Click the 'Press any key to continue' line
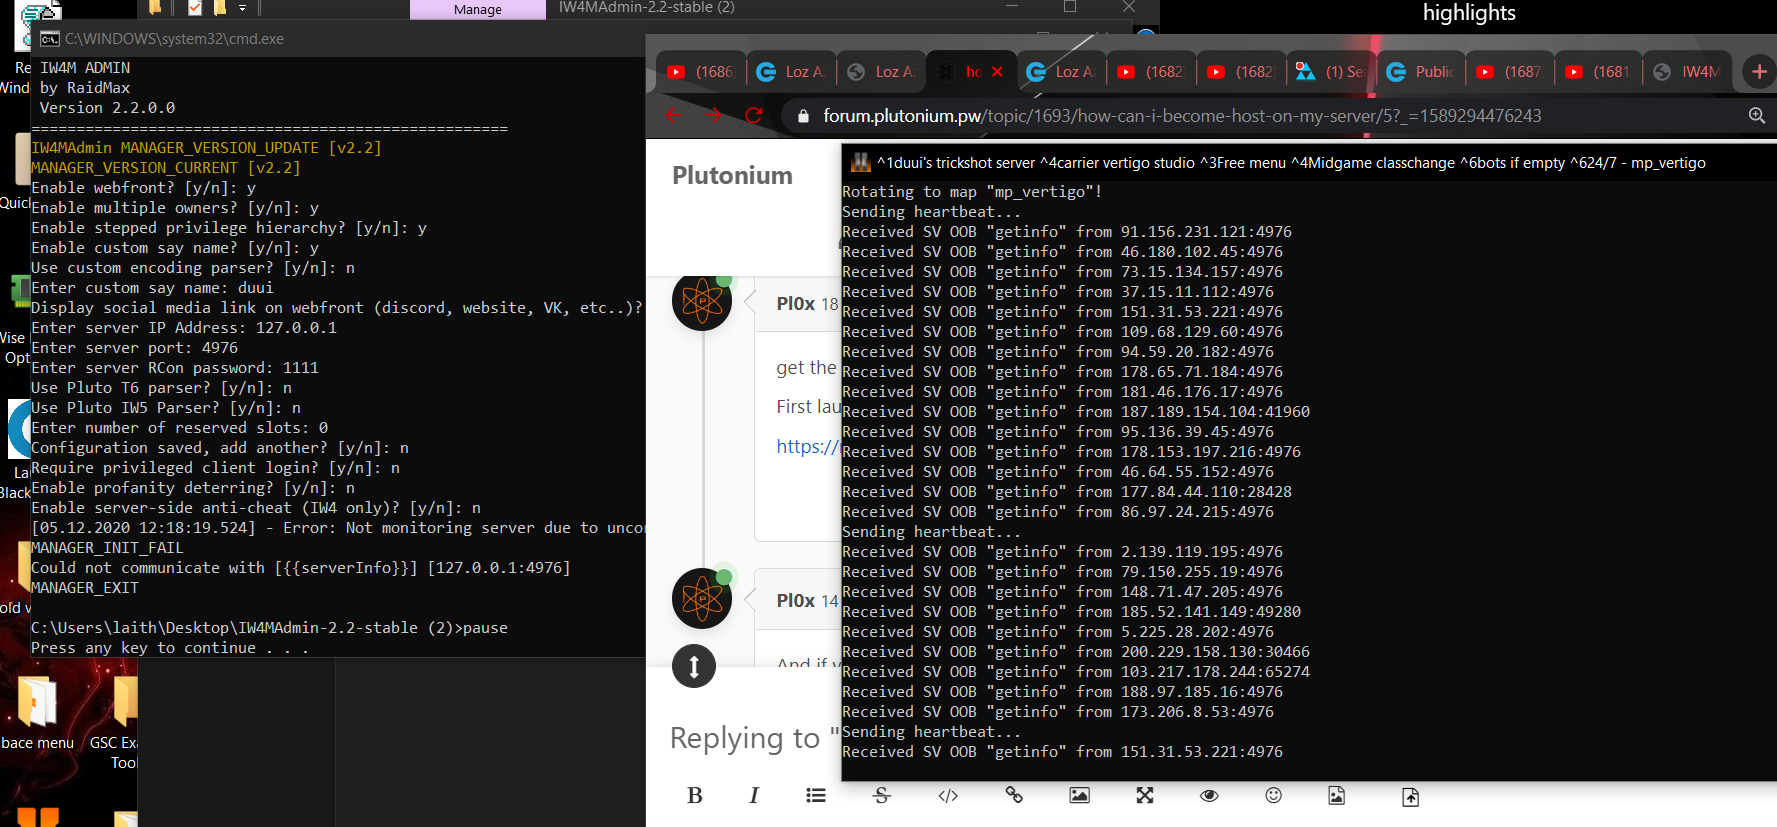 [170, 648]
